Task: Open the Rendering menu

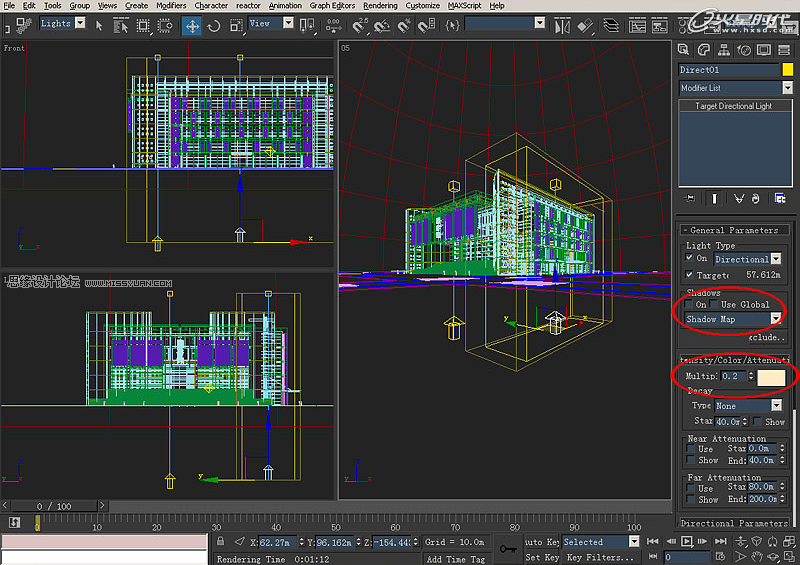Action: pos(379,6)
